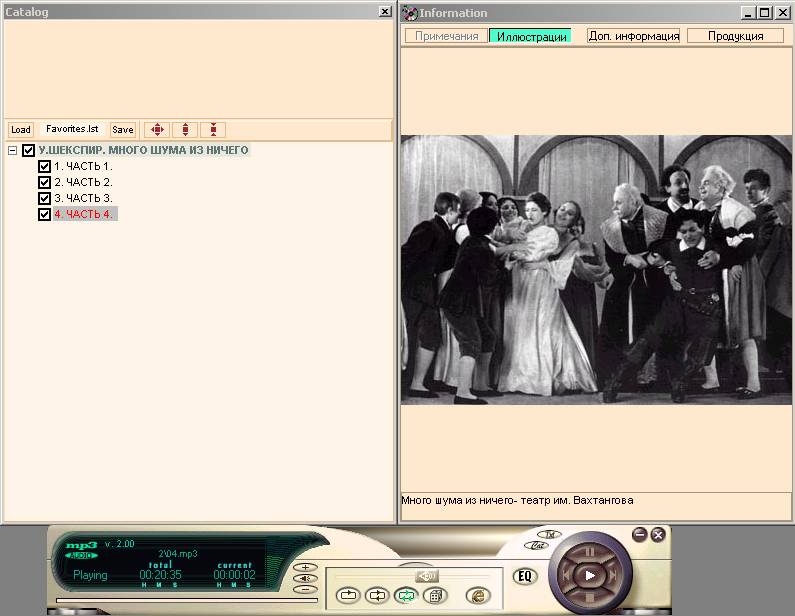This screenshot has width=795, height=616.
Task: Open the Internet Explorer browser button
Action: (478, 595)
